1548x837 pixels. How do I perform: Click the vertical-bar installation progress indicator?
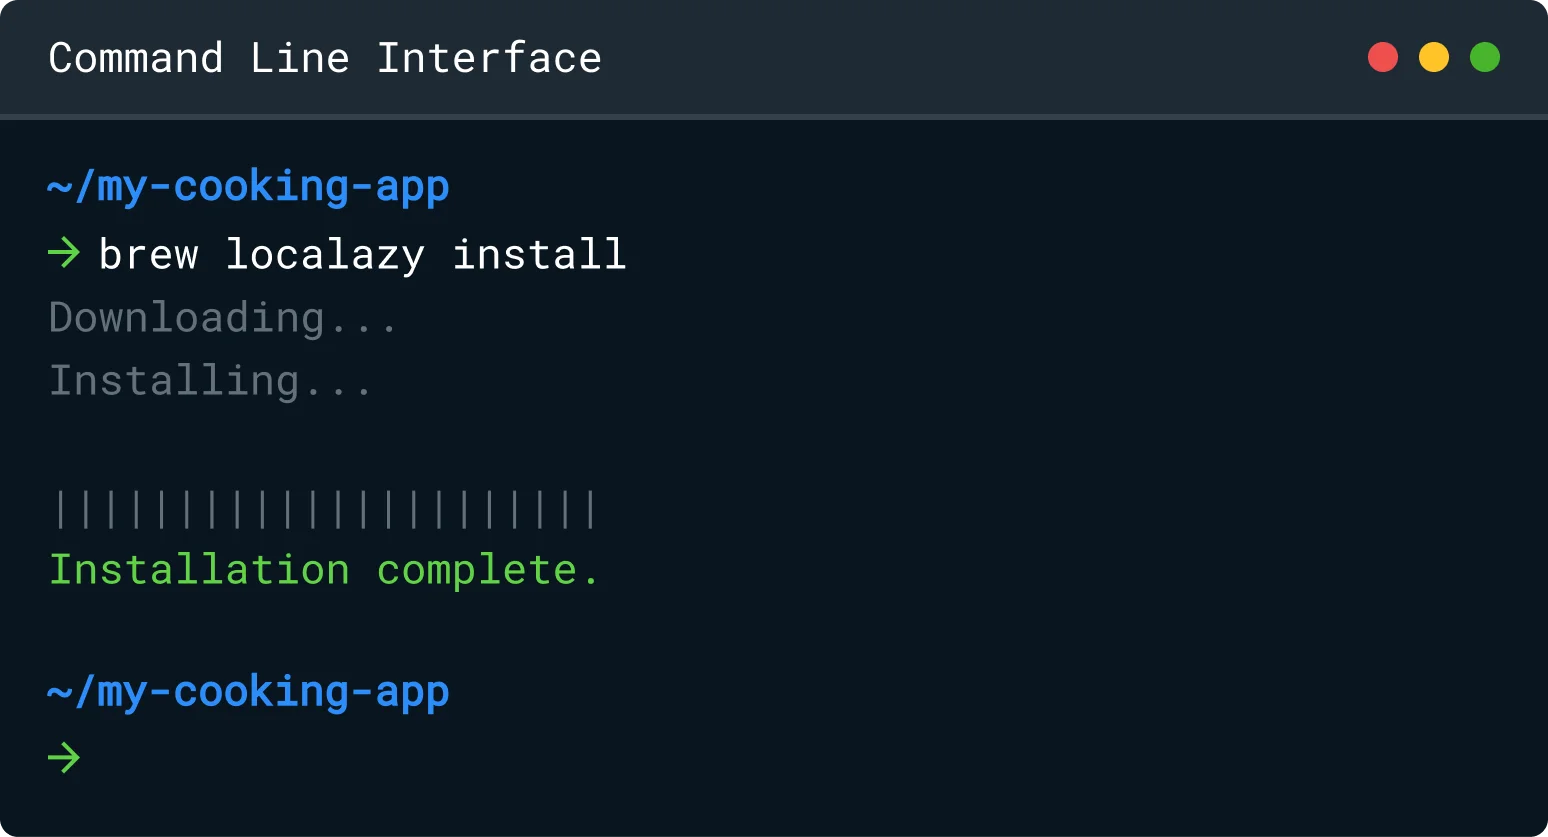pos(325,509)
